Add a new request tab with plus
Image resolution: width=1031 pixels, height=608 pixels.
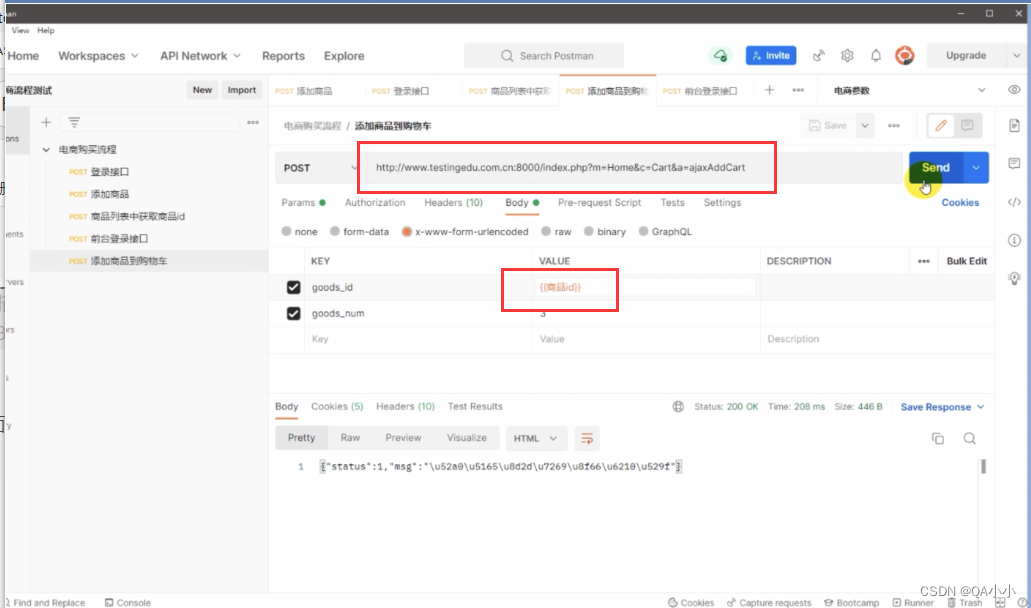pos(769,90)
